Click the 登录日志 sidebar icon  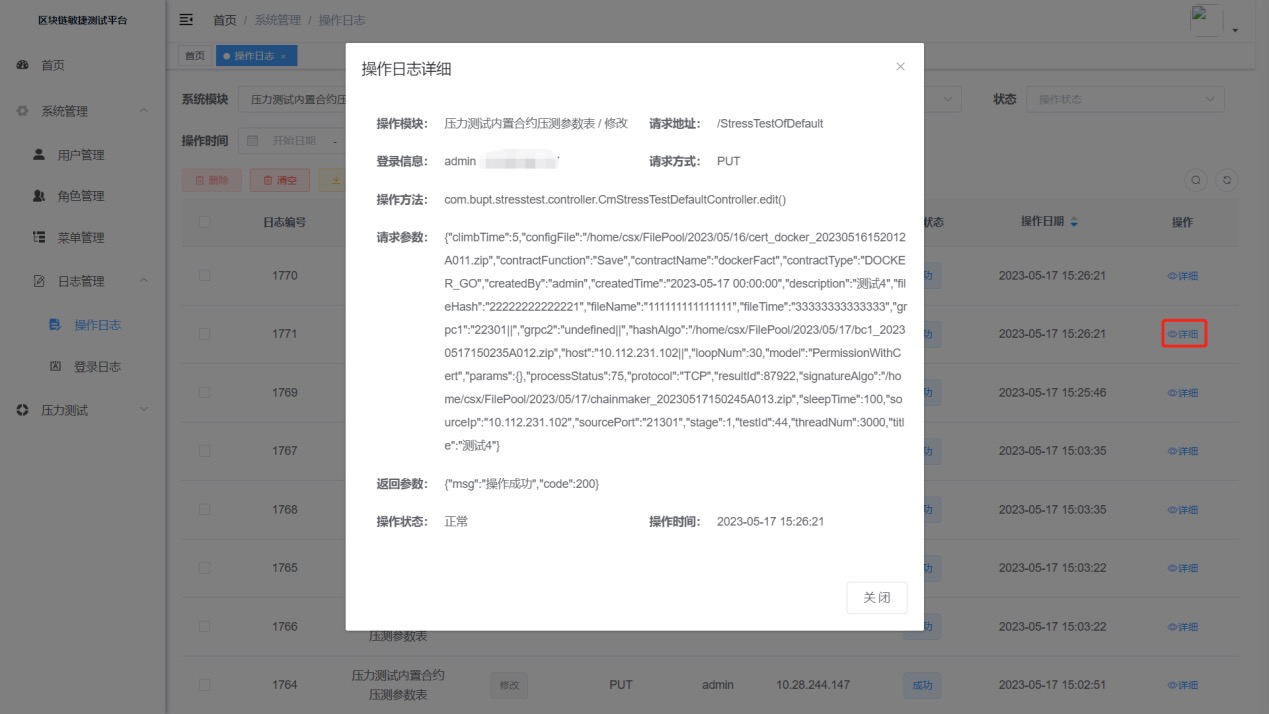point(56,367)
